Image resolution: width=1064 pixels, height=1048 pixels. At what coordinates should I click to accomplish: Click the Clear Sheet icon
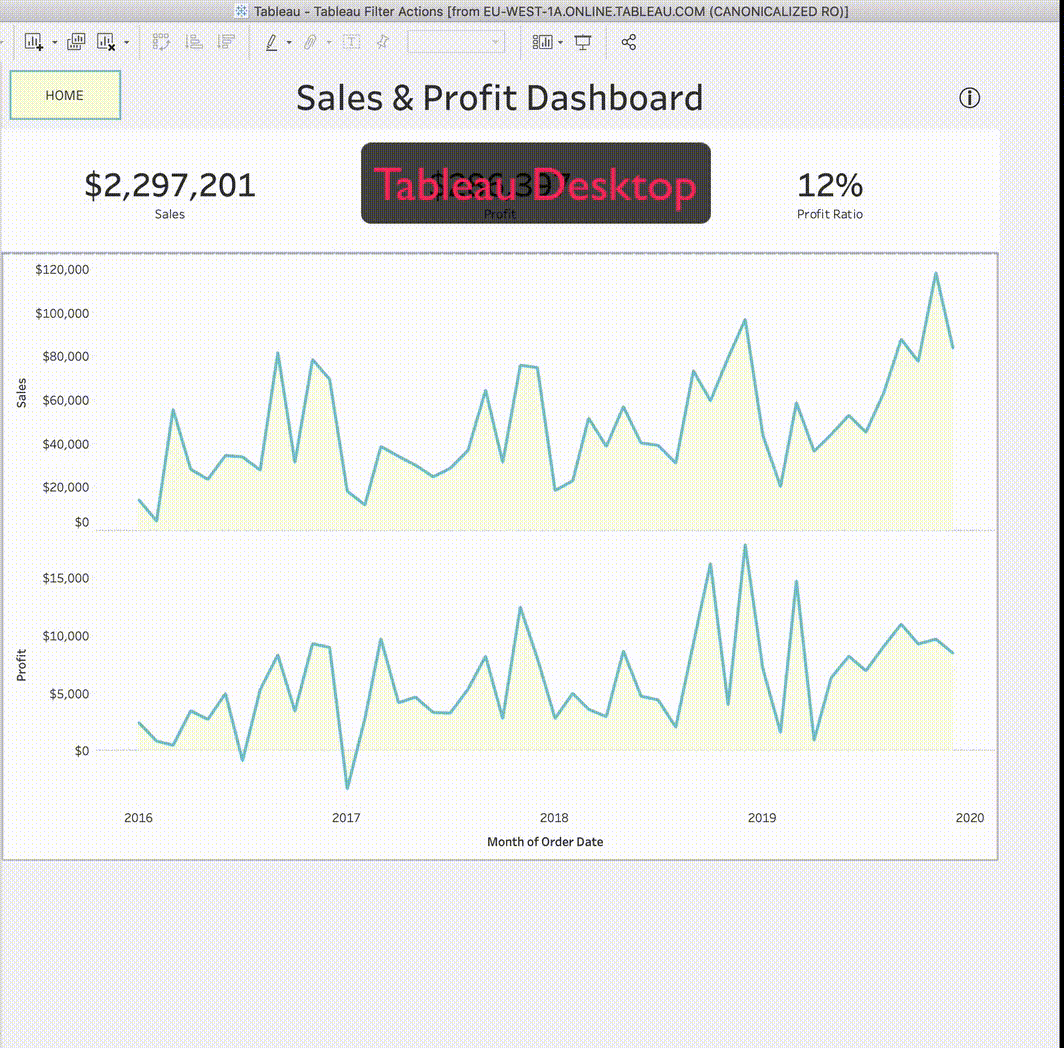106,42
